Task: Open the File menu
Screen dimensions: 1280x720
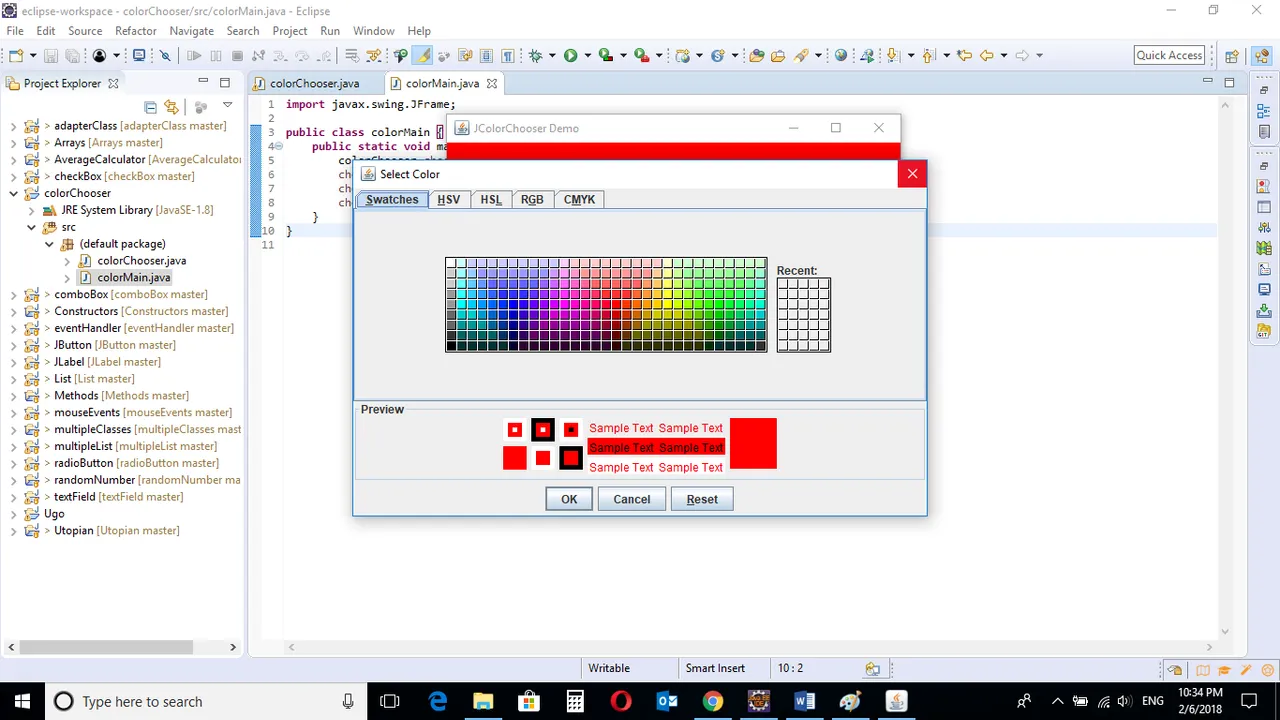Action: tap(15, 31)
